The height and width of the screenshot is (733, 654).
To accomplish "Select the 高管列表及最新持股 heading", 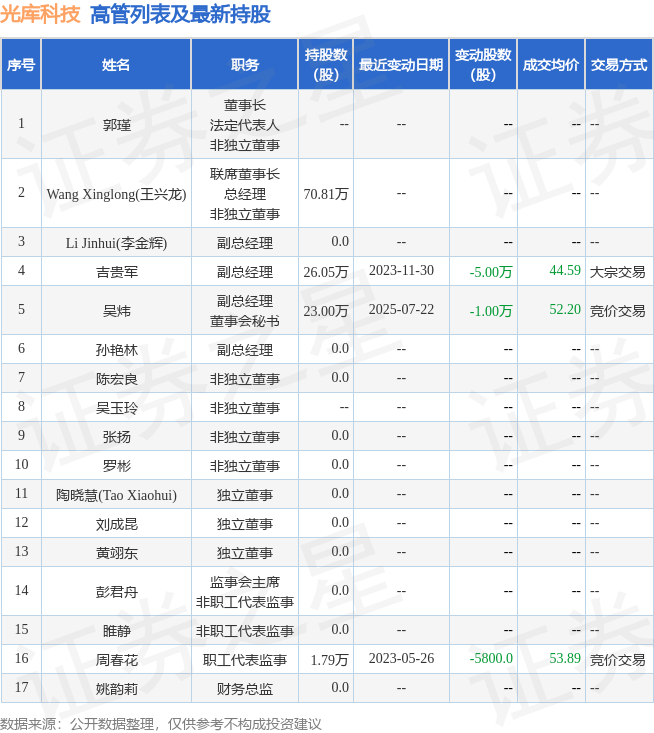I will click(180, 14).
